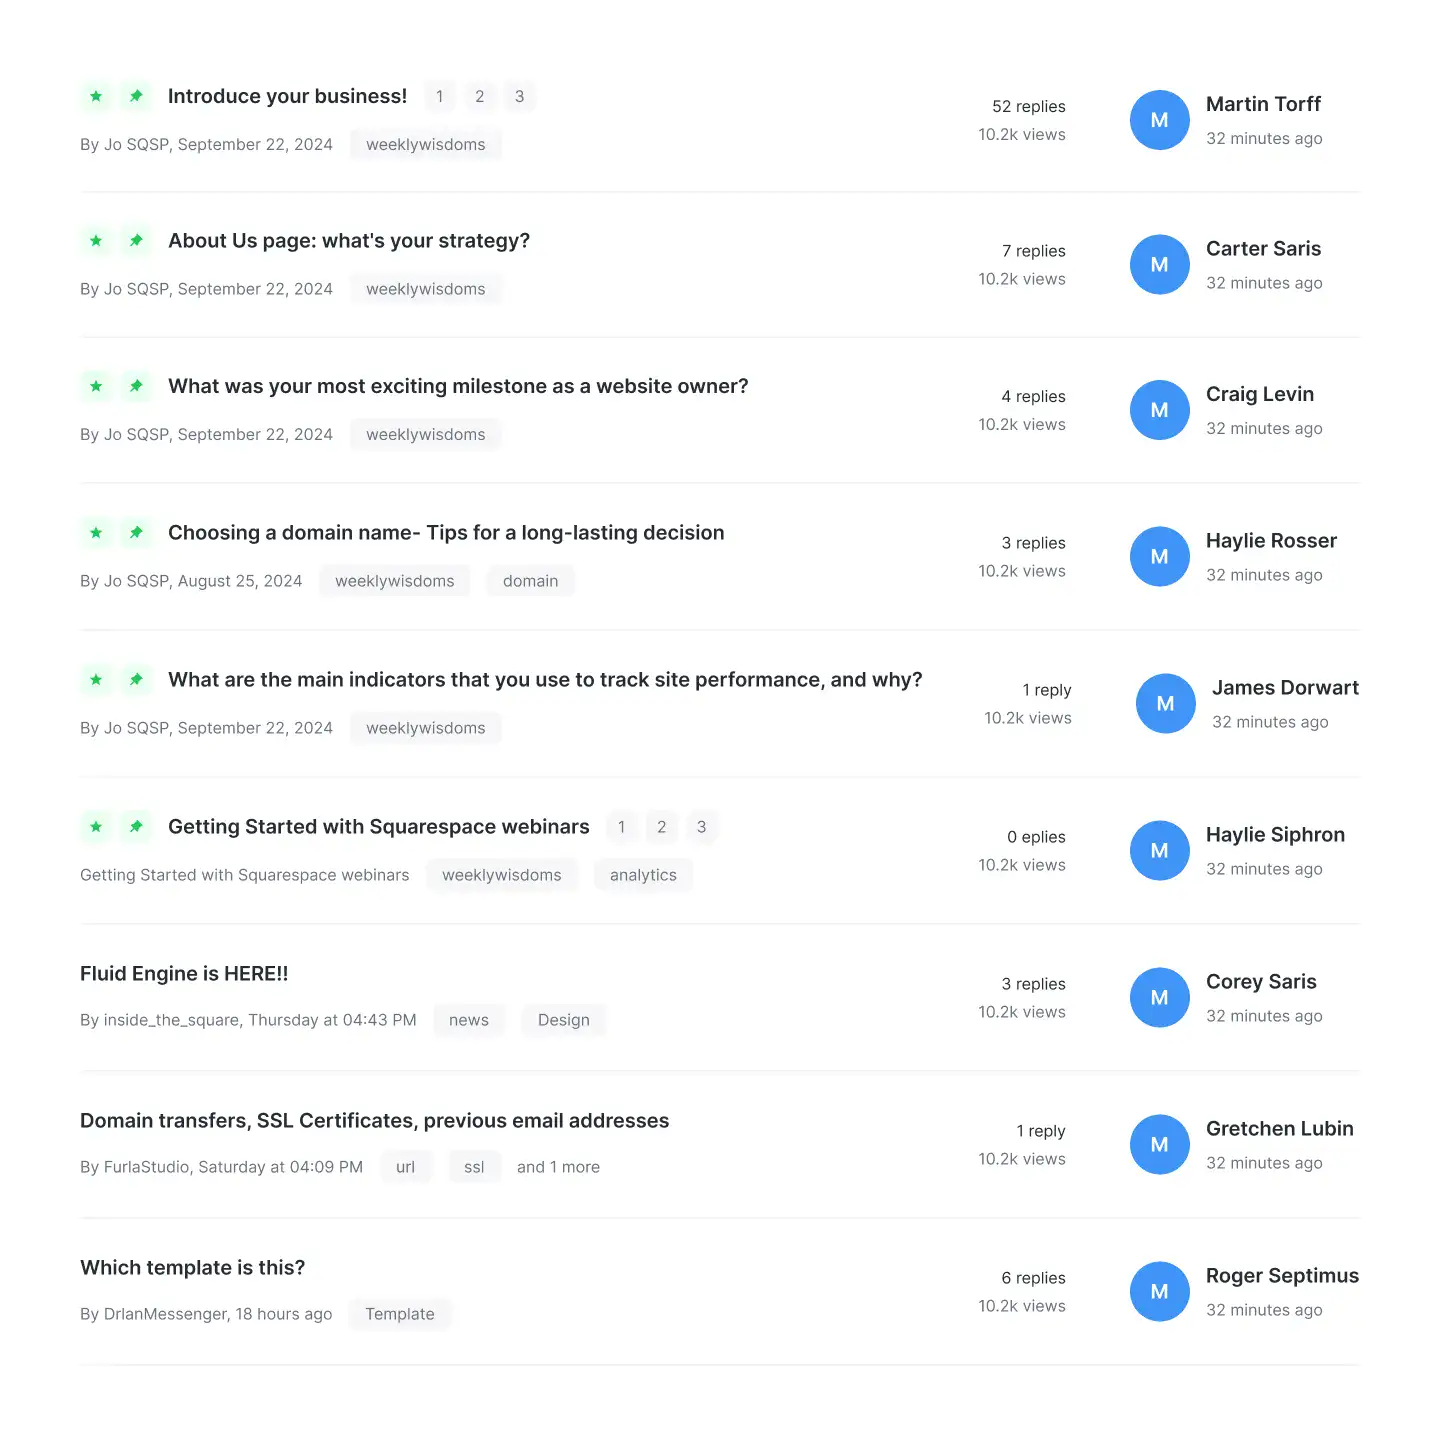Click the pin icon beside Choosing a domain name
1440x1445 pixels.
pyautogui.click(x=136, y=533)
